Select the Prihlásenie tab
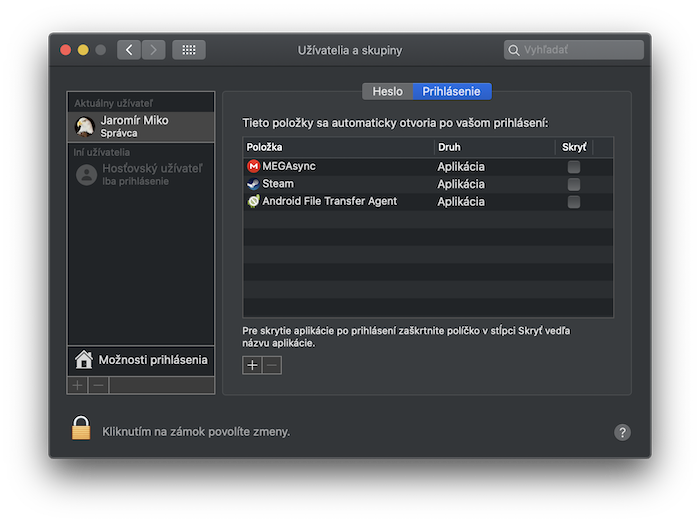The width and height of the screenshot is (700, 523). click(x=451, y=91)
